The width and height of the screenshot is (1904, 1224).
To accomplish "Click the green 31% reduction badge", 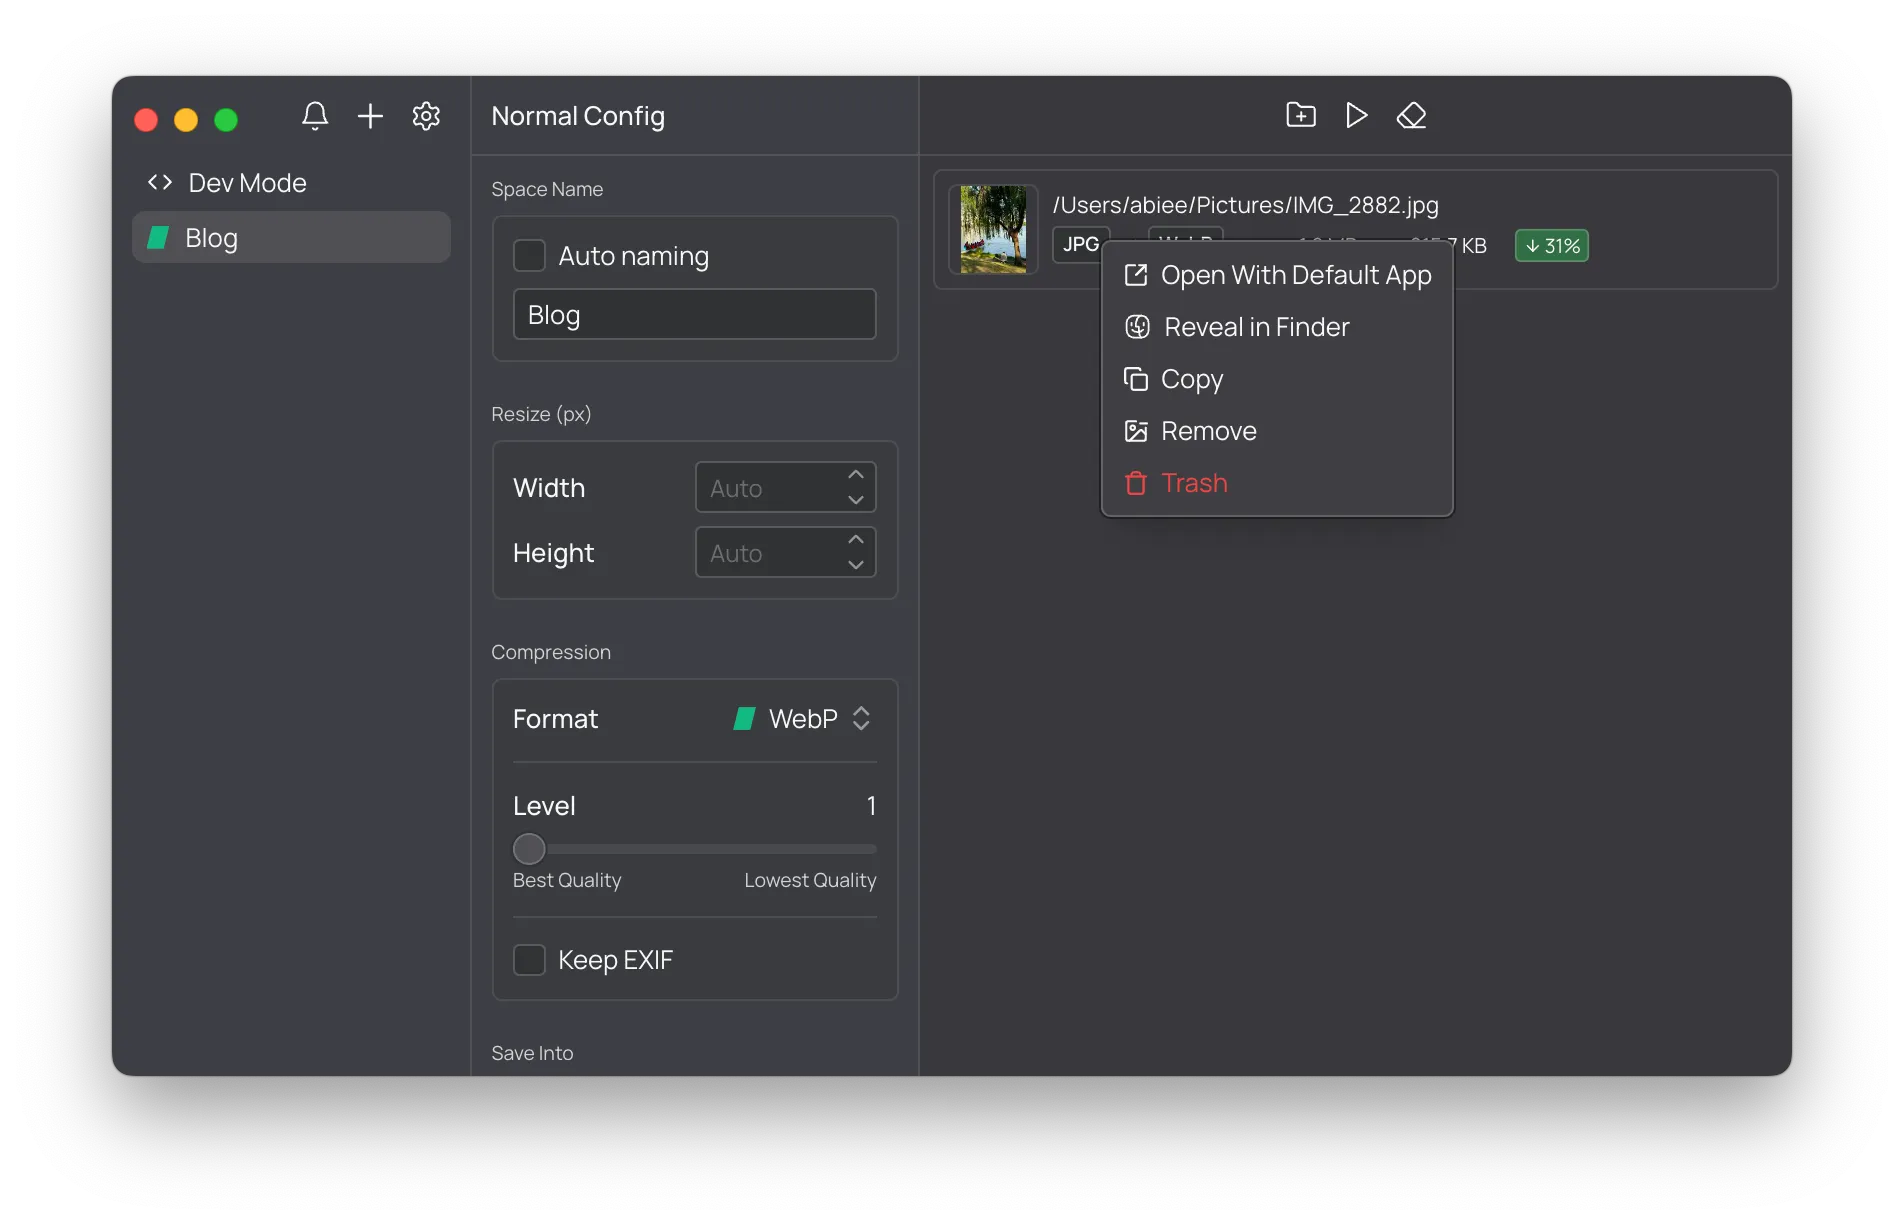I will (x=1552, y=245).
